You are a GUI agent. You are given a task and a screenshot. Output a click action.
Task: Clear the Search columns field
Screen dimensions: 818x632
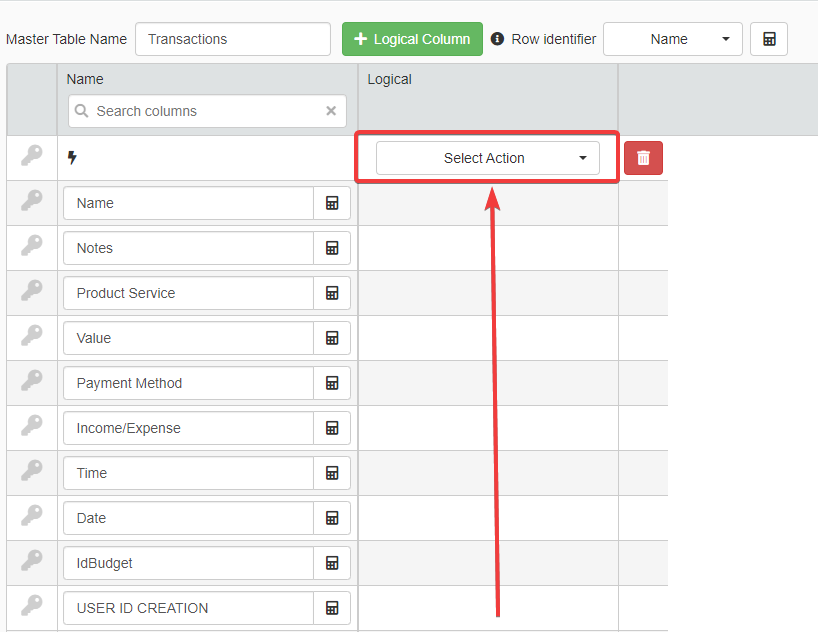click(331, 111)
